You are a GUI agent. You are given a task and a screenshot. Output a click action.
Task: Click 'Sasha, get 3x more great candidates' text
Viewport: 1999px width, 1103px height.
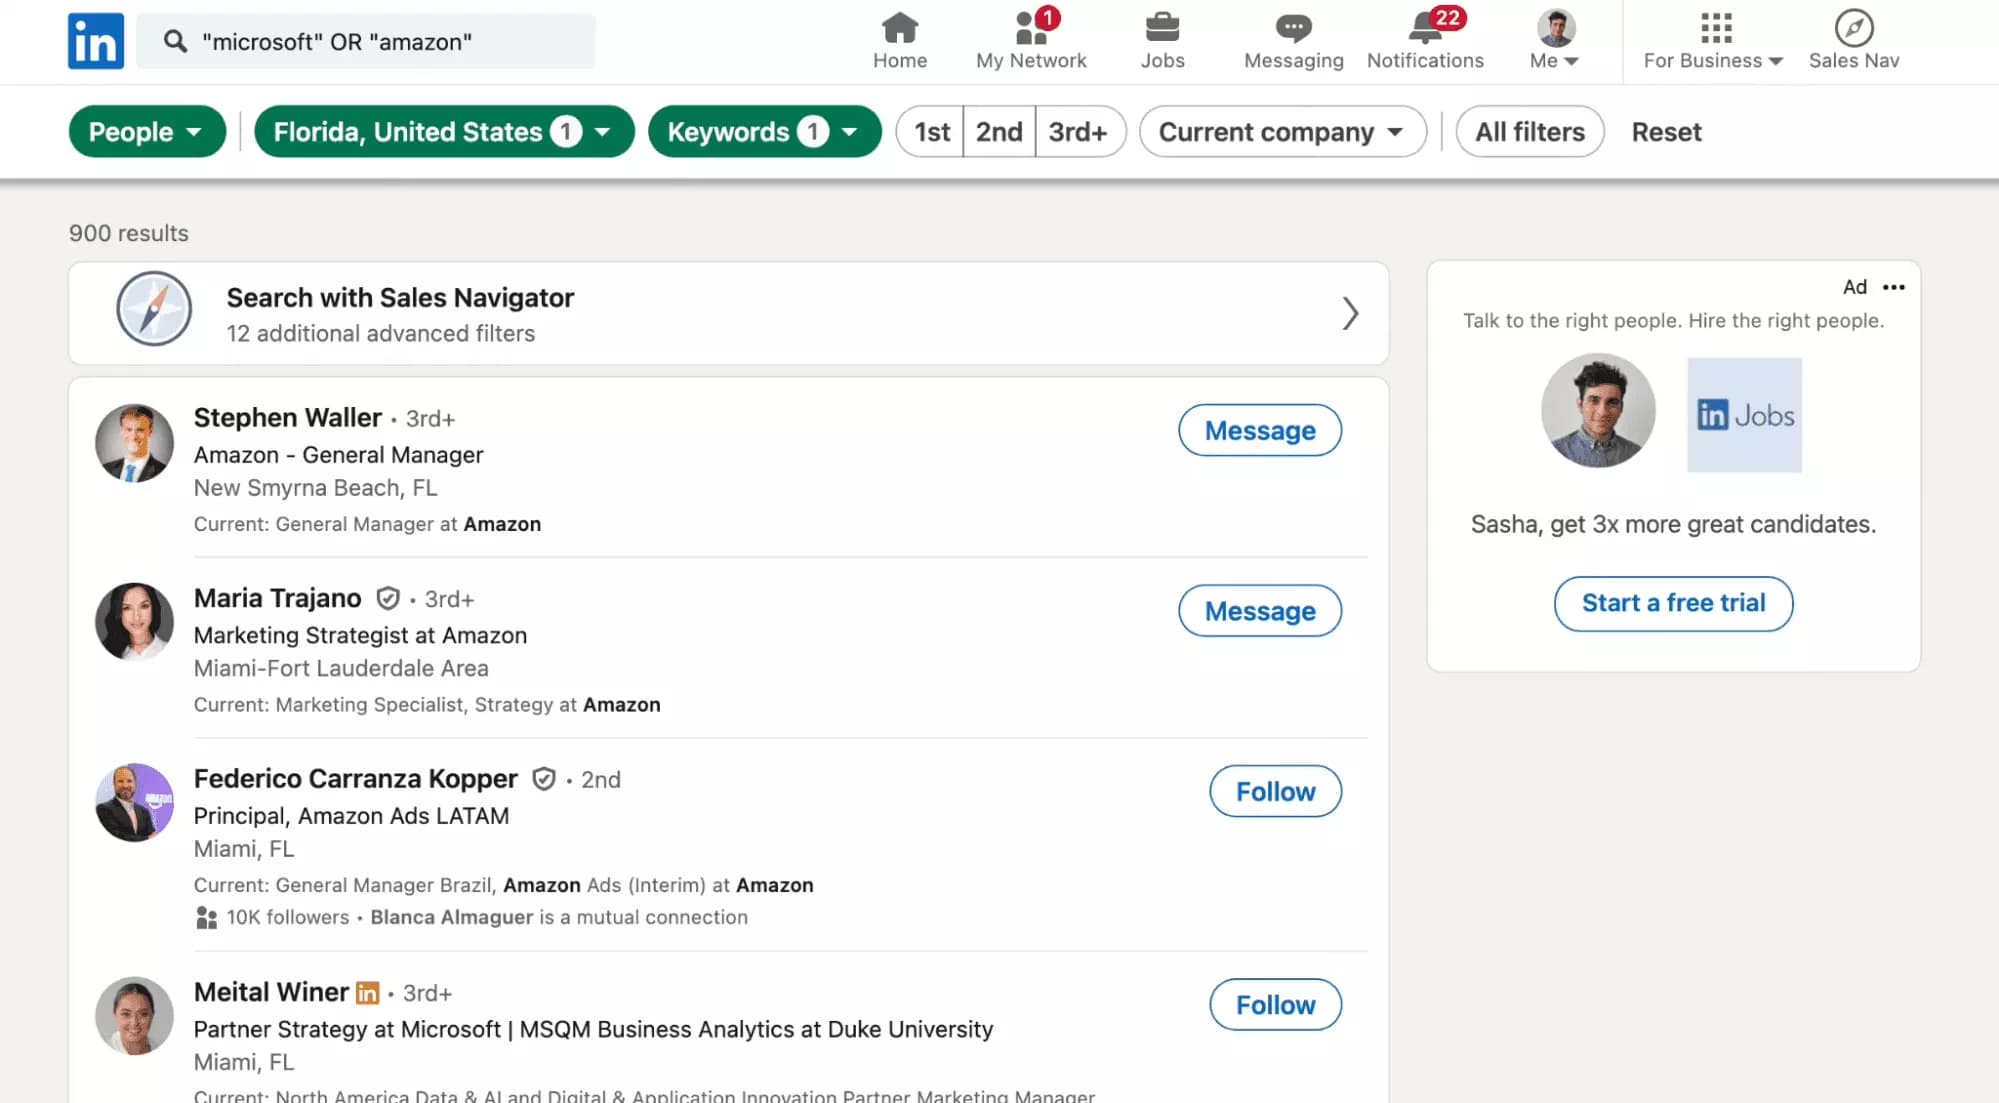point(1673,524)
